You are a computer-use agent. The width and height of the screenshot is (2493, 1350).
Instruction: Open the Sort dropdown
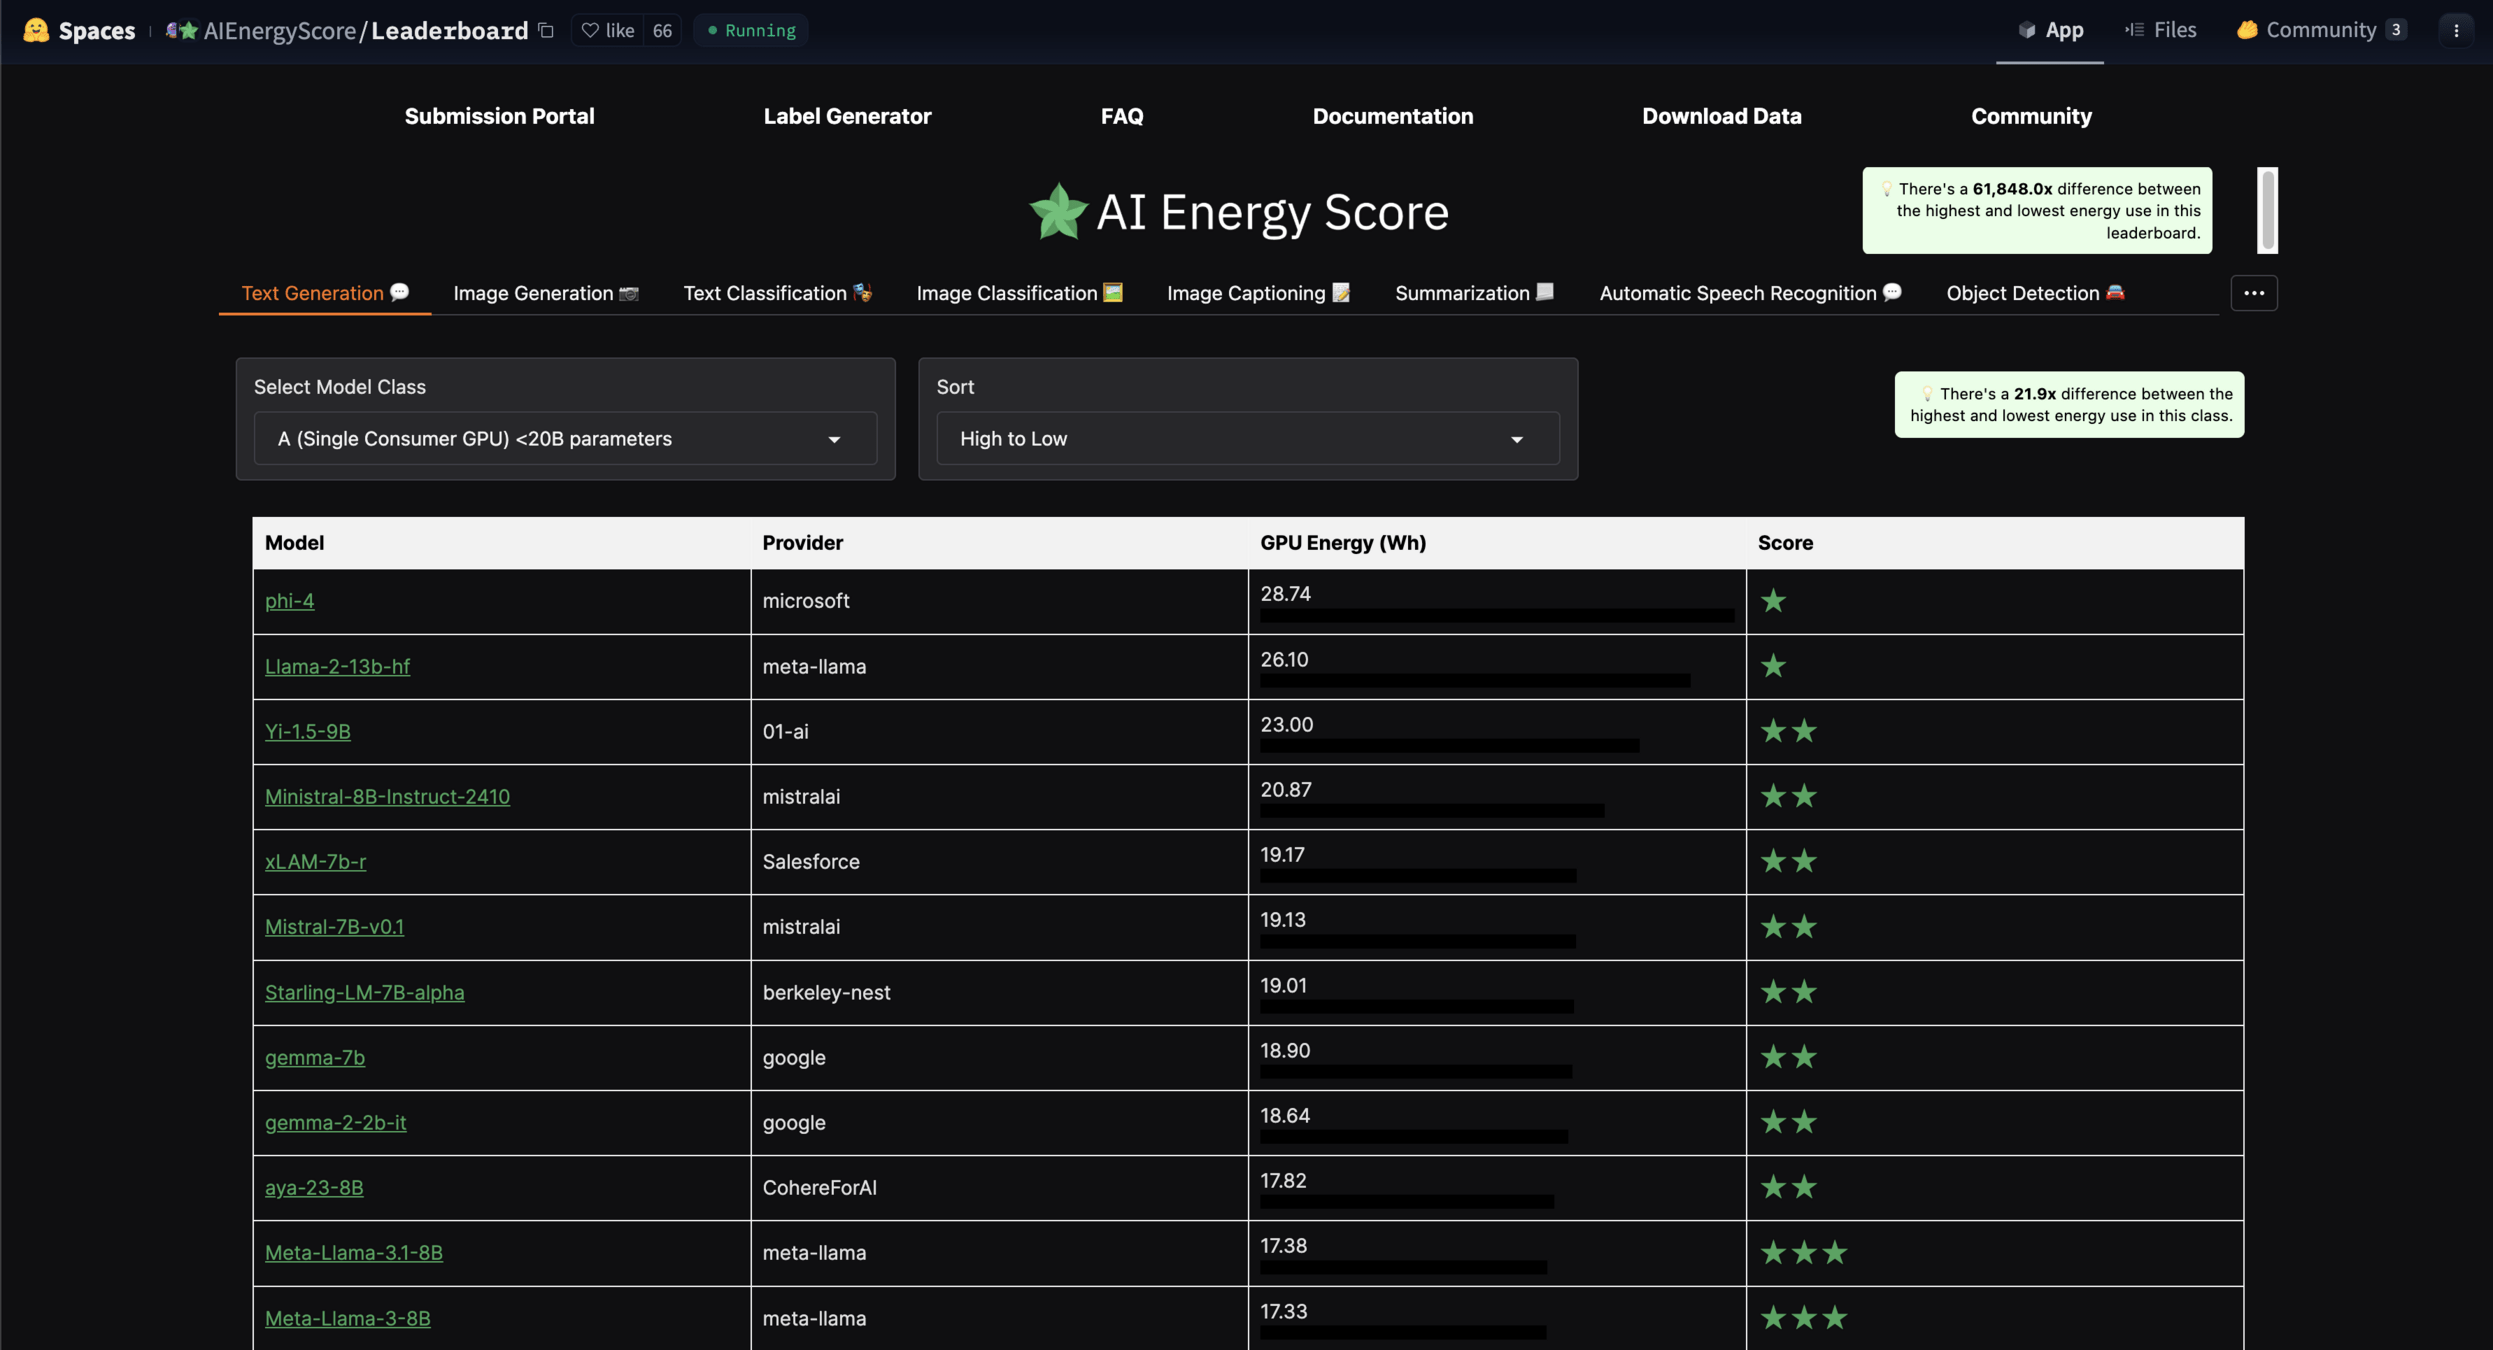pos(1246,439)
